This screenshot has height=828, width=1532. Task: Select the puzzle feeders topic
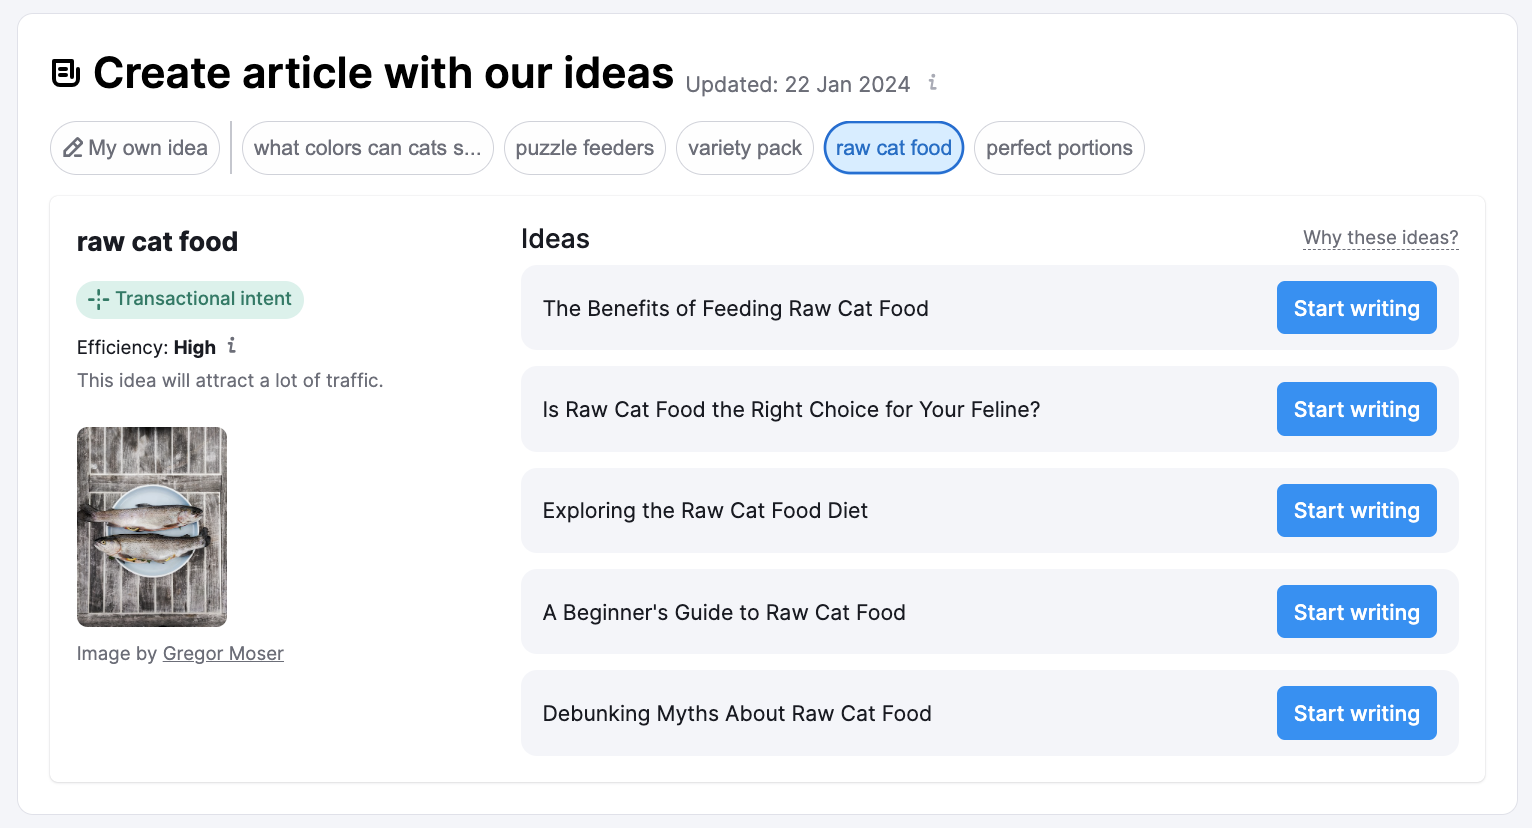(584, 148)
